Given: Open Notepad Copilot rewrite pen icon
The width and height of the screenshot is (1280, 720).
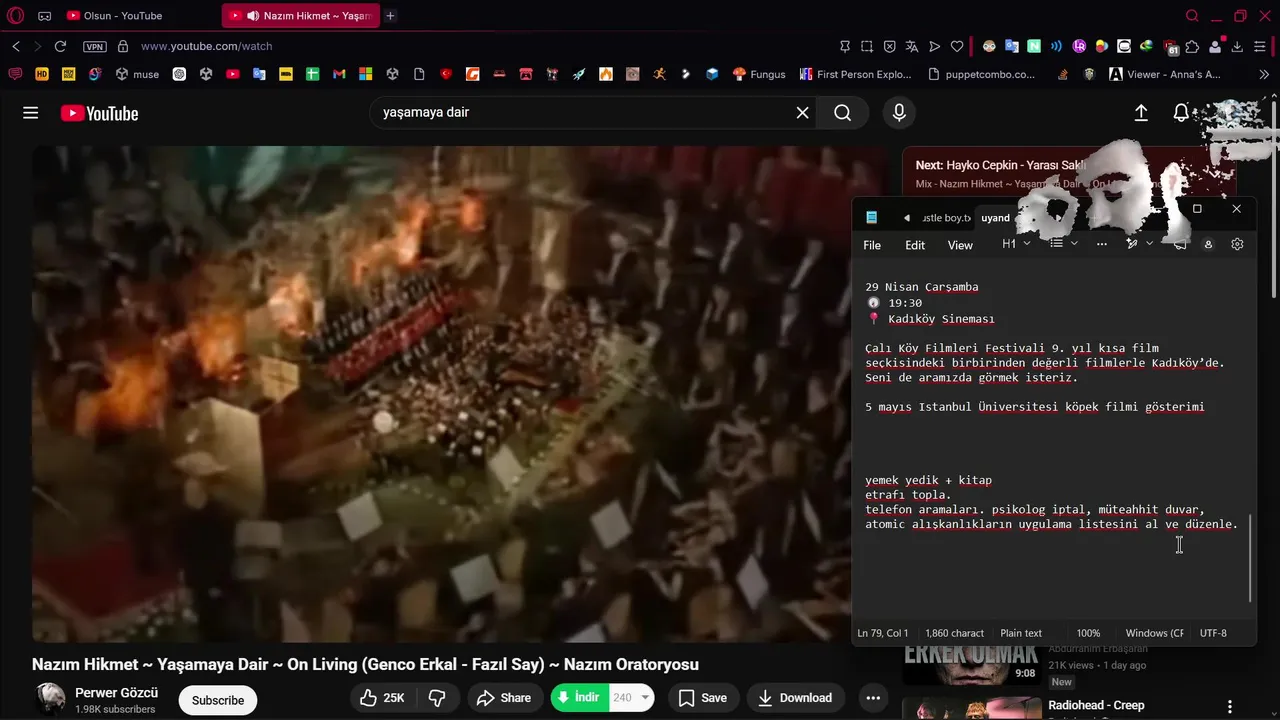Looking at the screenshot, I should click(1132, 244).
